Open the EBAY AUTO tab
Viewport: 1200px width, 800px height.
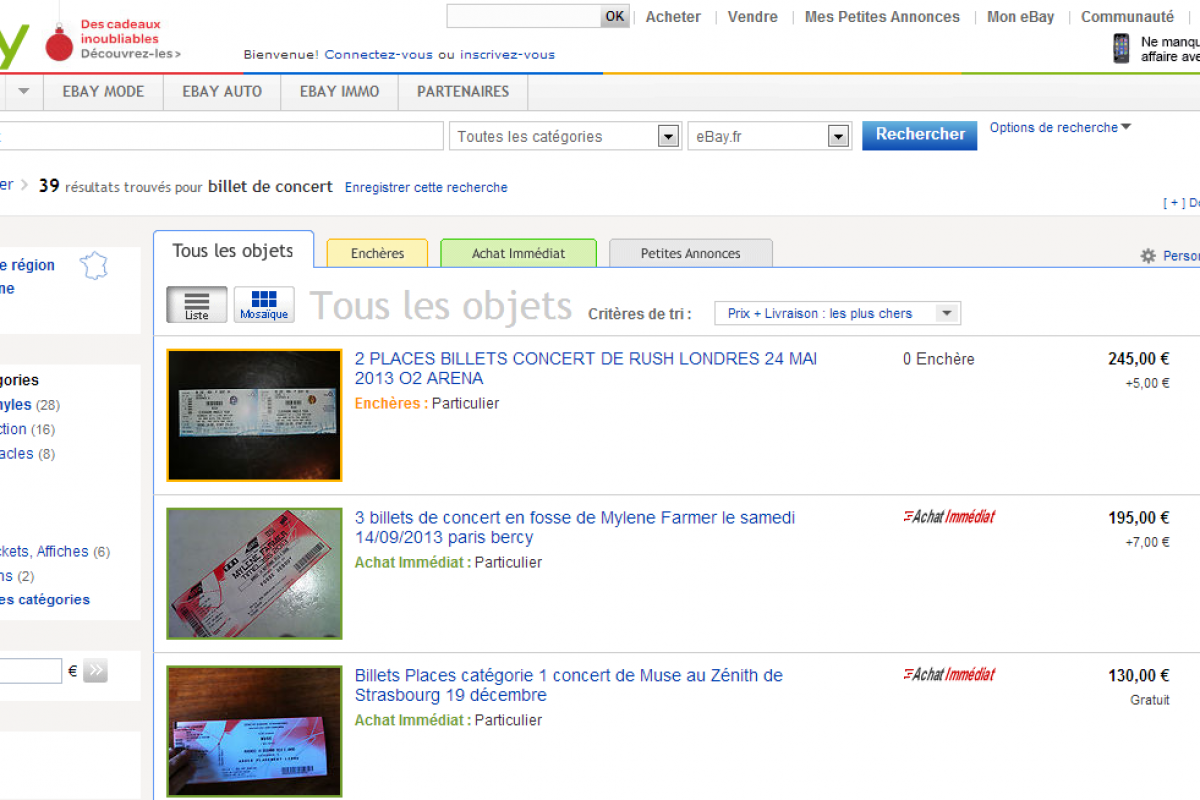click(222, 91)
